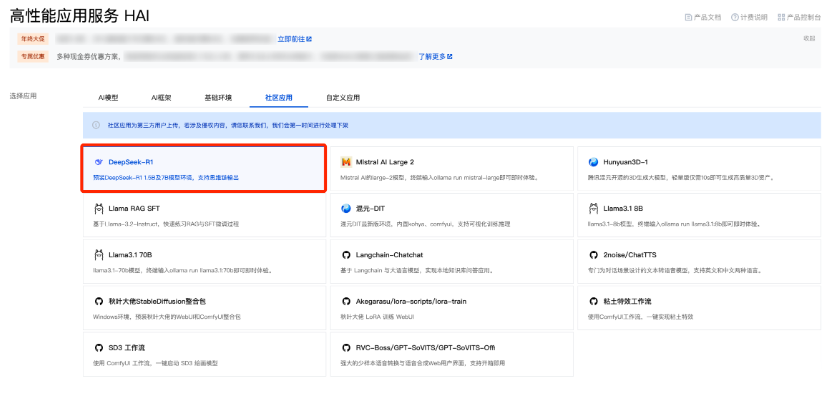Click the 粘土特效工作流 title text

(x=627, y=301)
